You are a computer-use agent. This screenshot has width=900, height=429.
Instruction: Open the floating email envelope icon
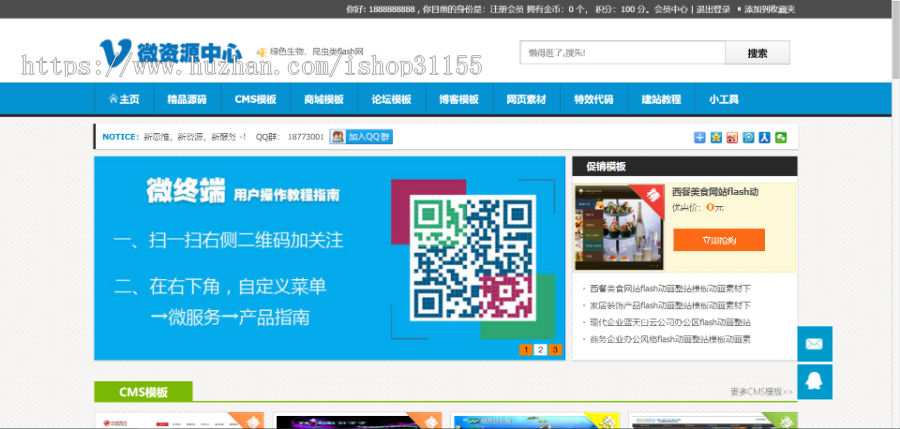tap(814, 343)
